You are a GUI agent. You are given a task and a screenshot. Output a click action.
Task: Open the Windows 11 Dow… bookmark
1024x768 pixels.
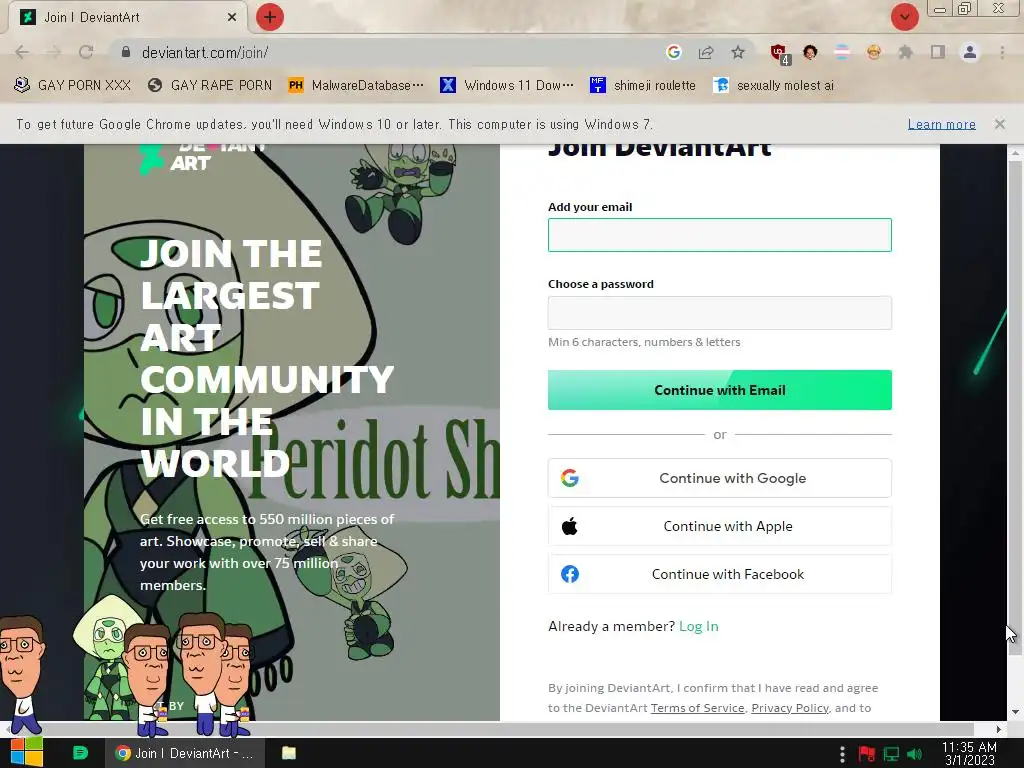pyautogui.click(x=507, y=86)
